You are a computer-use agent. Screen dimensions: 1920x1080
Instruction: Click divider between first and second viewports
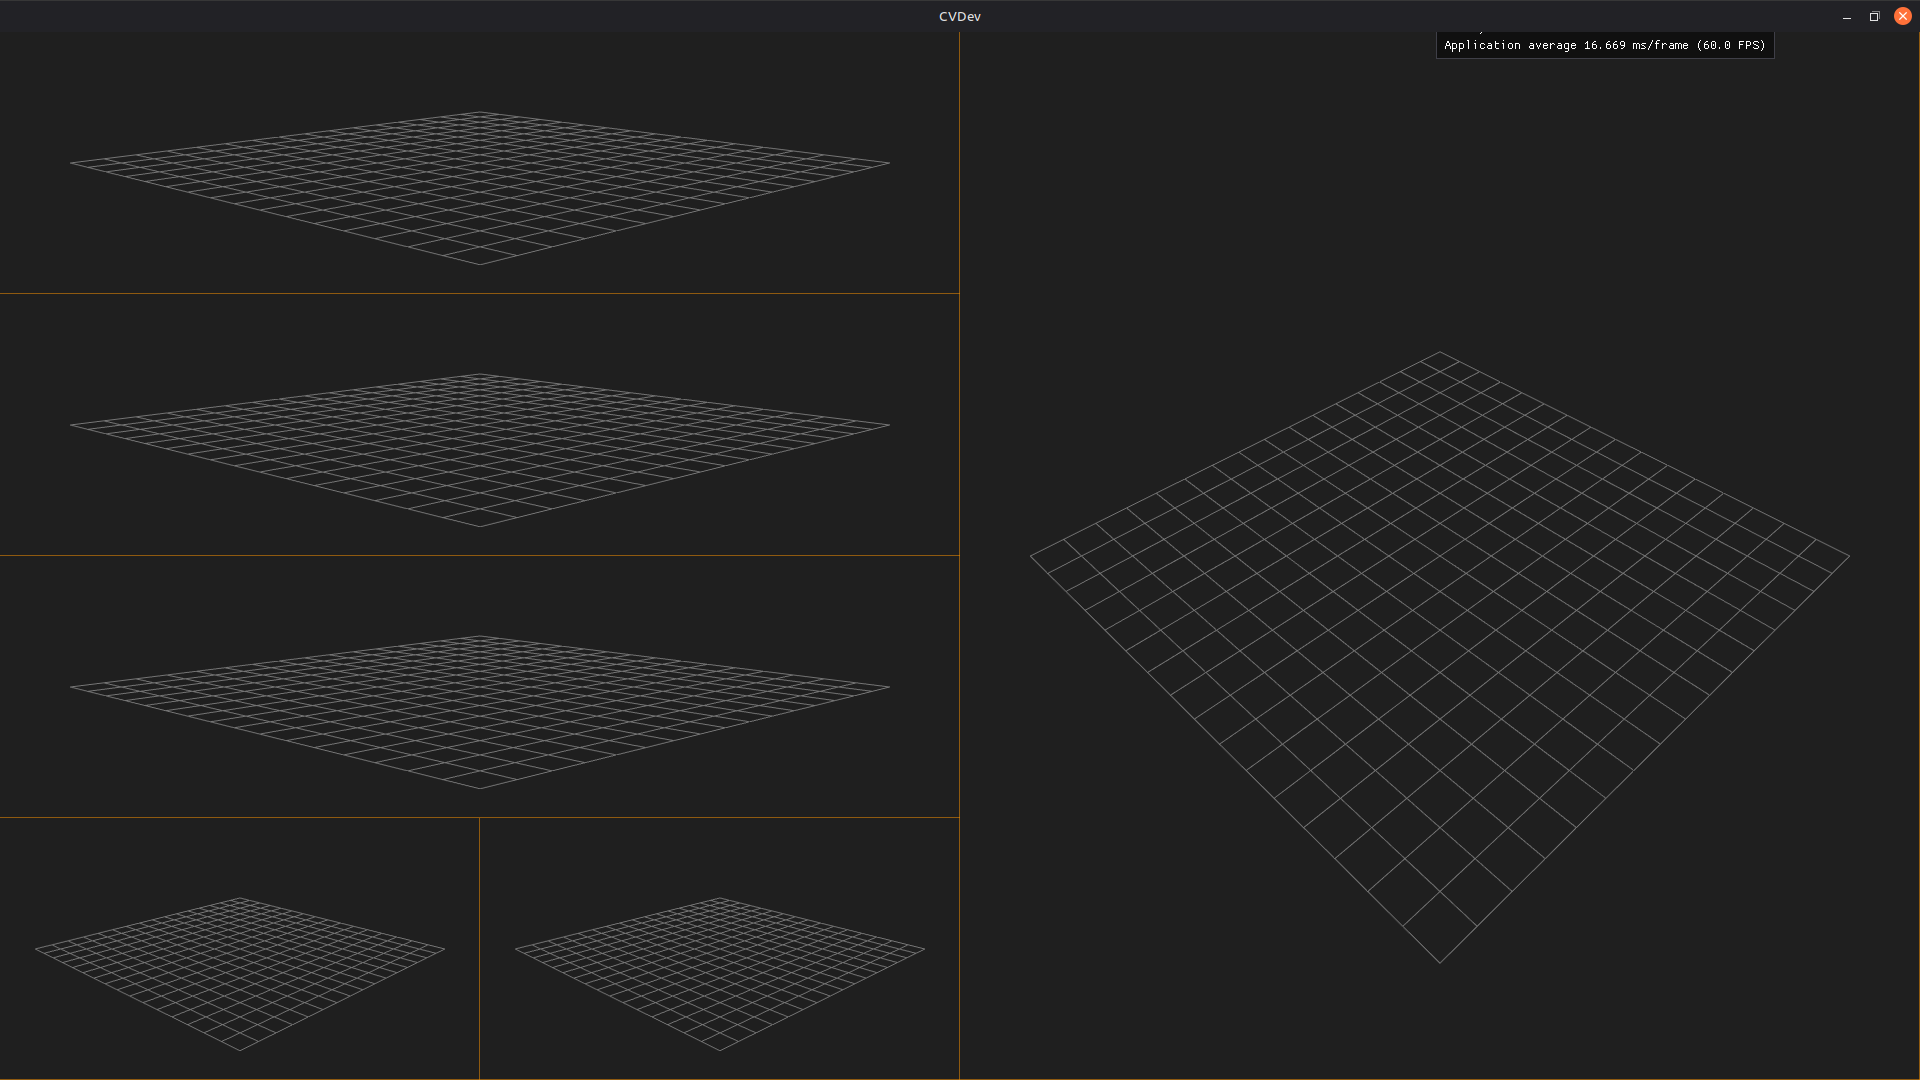tap(479, 293)
